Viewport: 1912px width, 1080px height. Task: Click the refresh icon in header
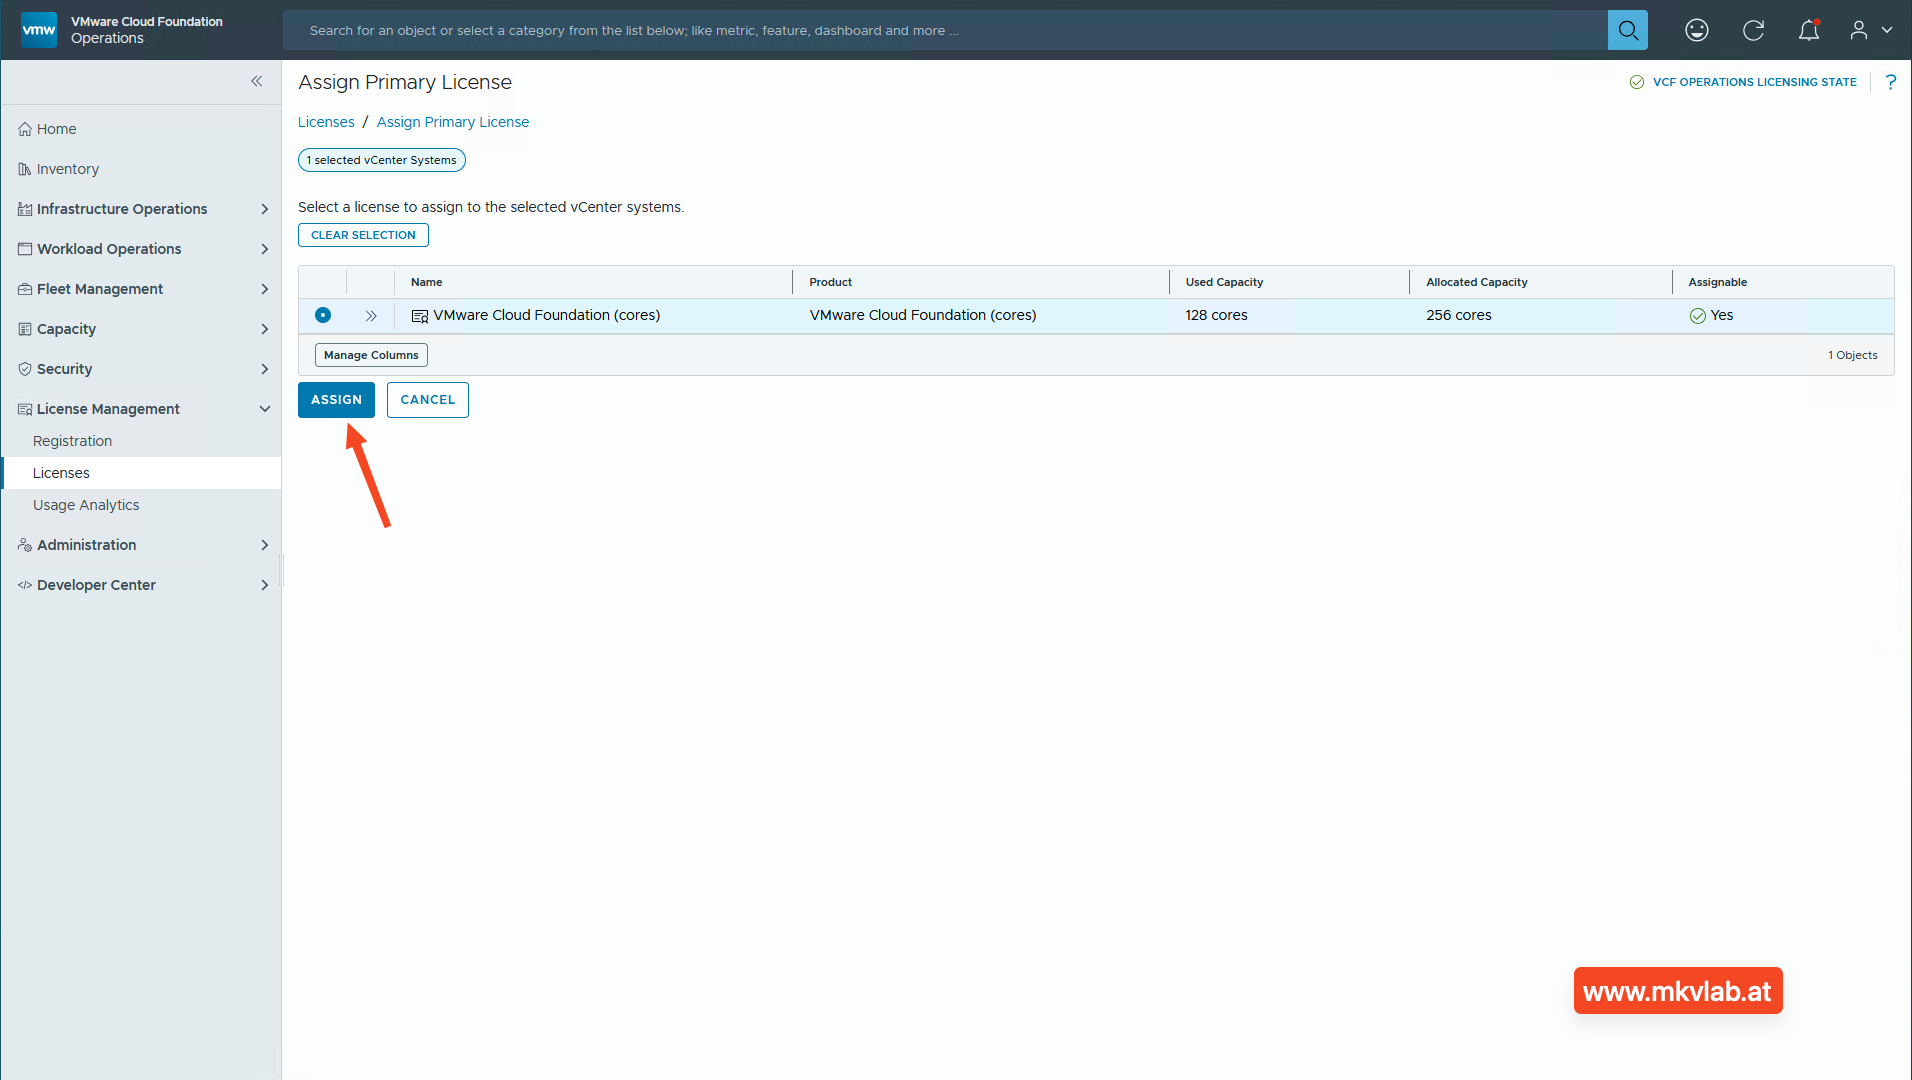coord(1753,30)
